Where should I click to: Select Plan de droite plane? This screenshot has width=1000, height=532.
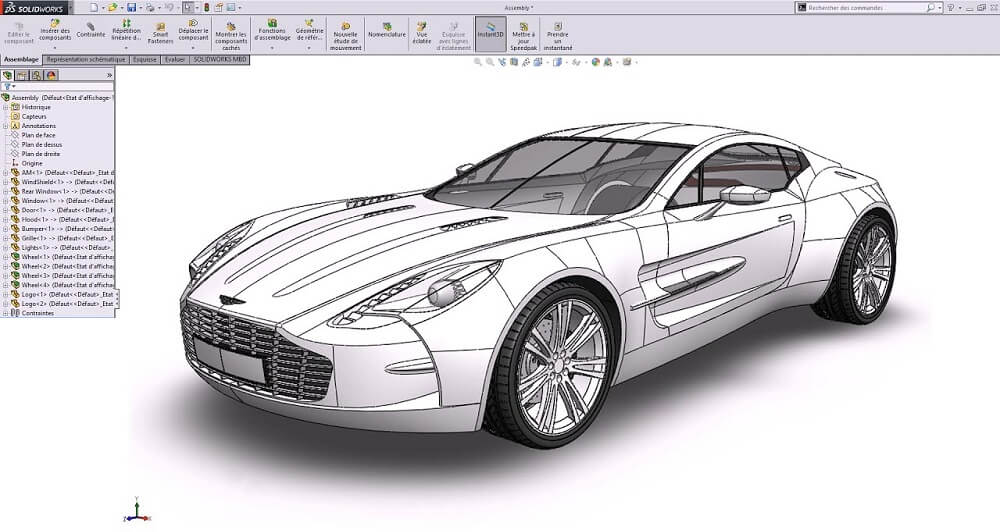pos(41,154)
